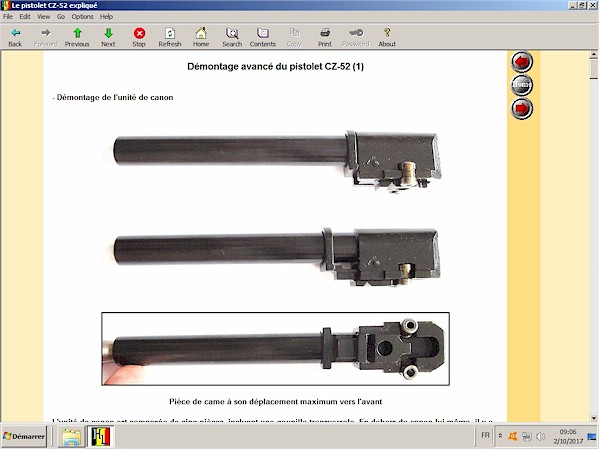Viewport: 600px width, 450px height.
Task: Open the Options menu
Action: pos(82,16)
